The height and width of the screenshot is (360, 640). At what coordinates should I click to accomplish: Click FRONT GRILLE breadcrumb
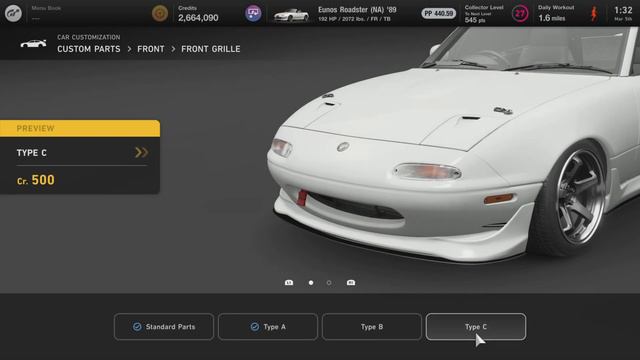211,49
